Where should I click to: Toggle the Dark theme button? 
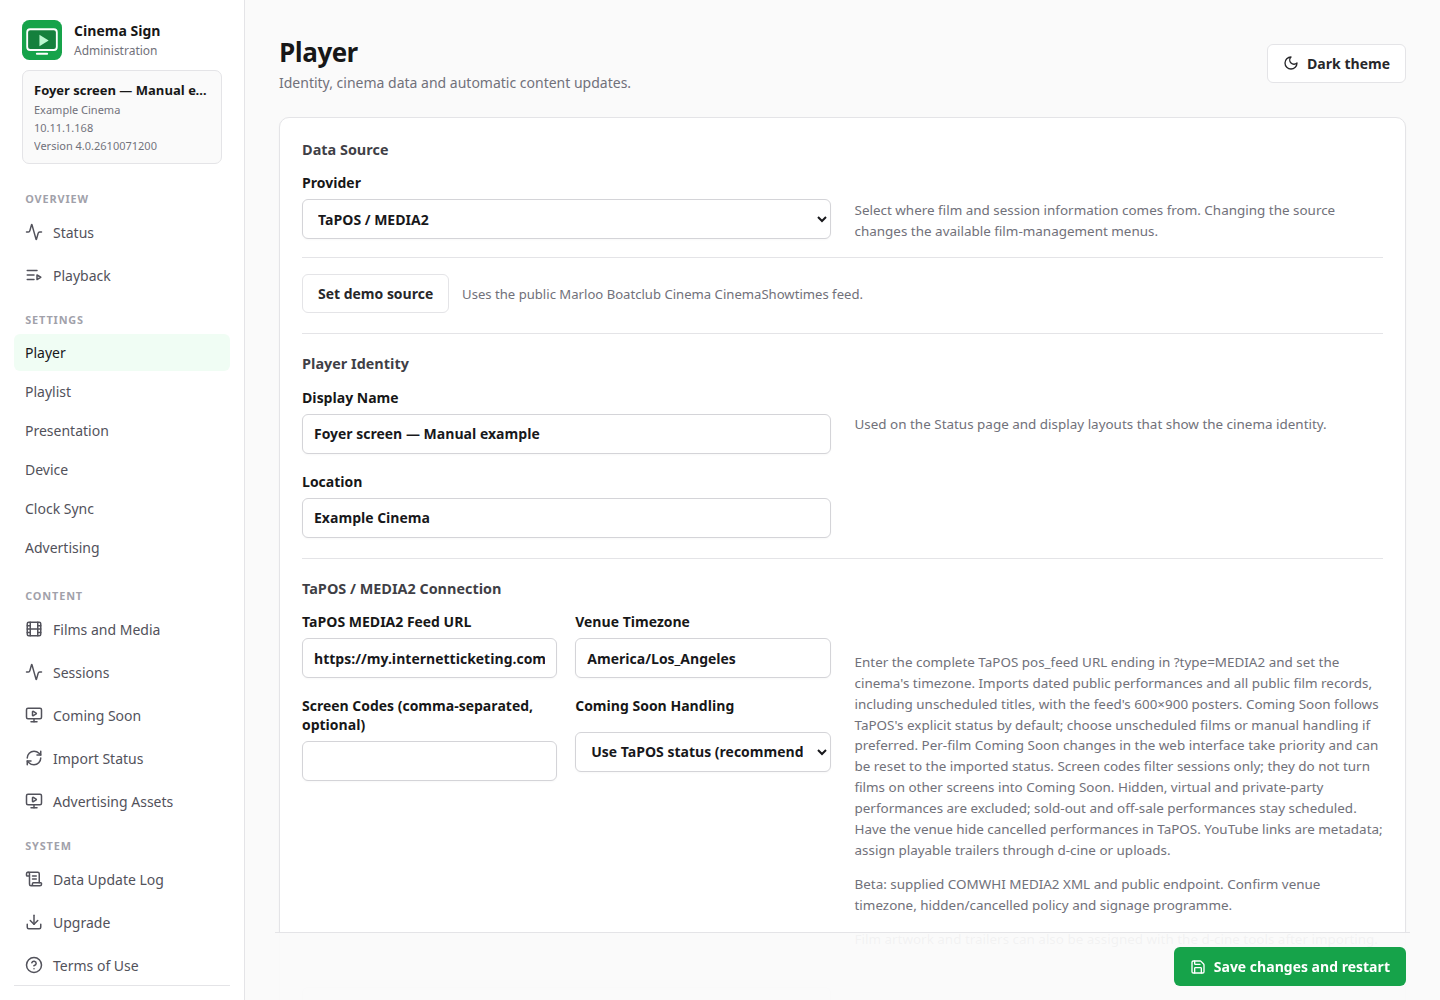[1336, 63]
